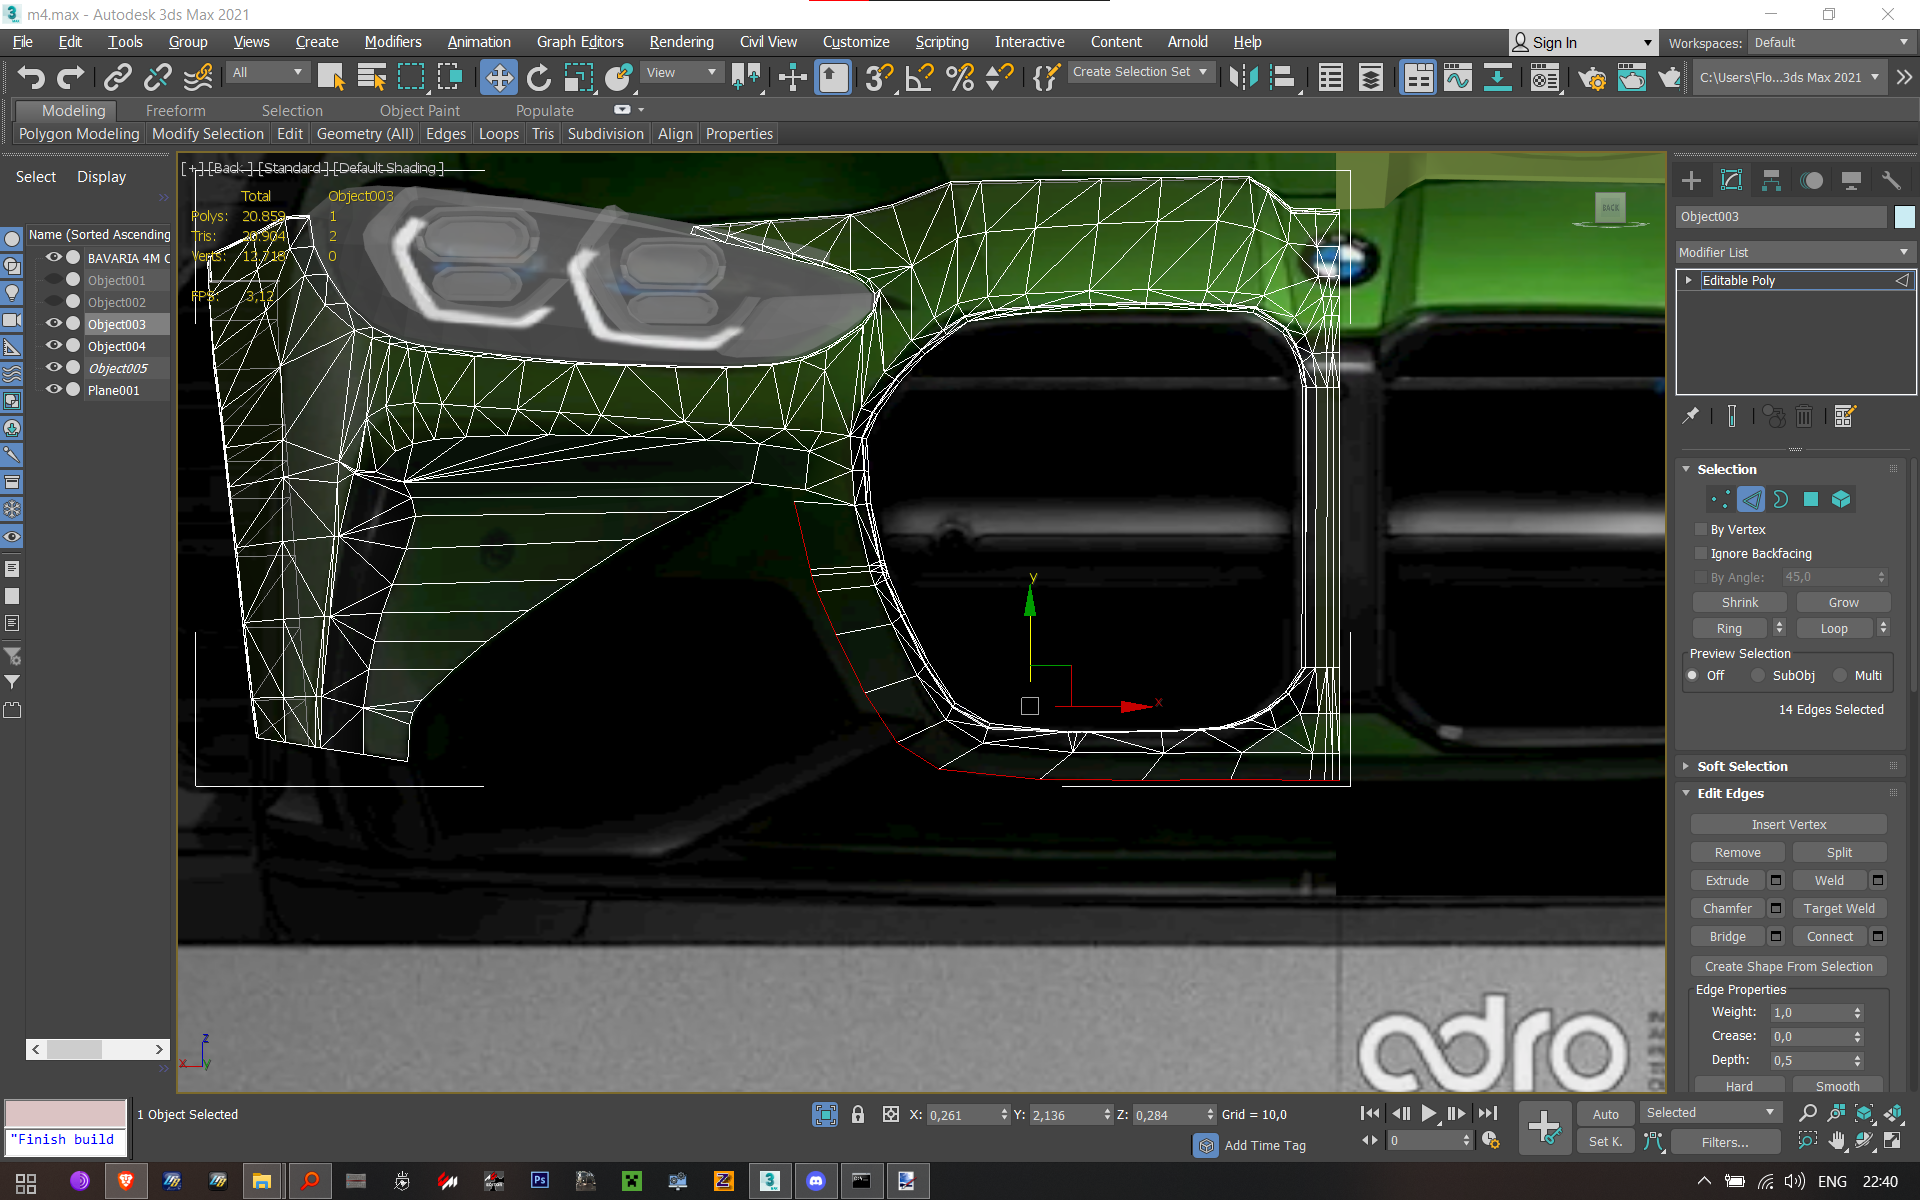Toggle the Angle Snap icon
The height and width of the screenshot is (1200, 1920).
click(919, 77)
